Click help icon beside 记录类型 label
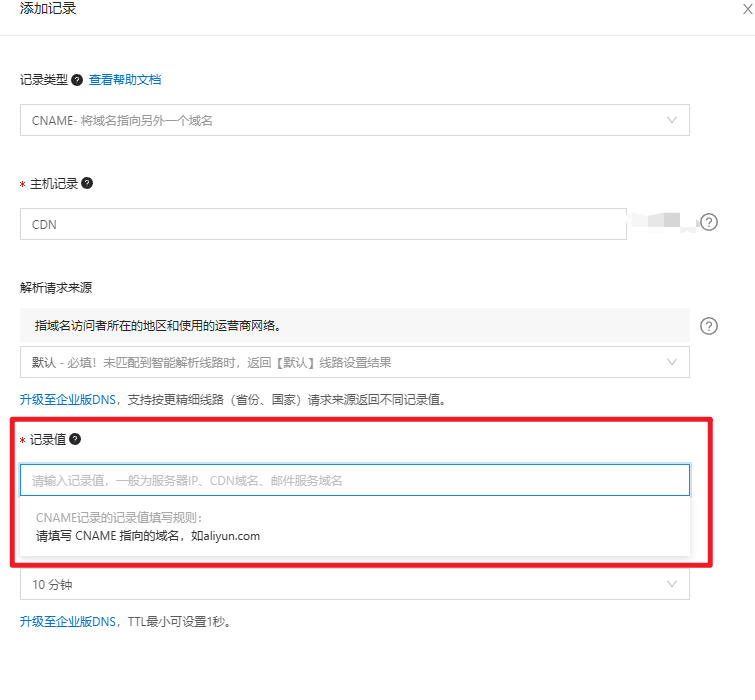This screenshot has width=755, height=700. click(x=77, y=80)
